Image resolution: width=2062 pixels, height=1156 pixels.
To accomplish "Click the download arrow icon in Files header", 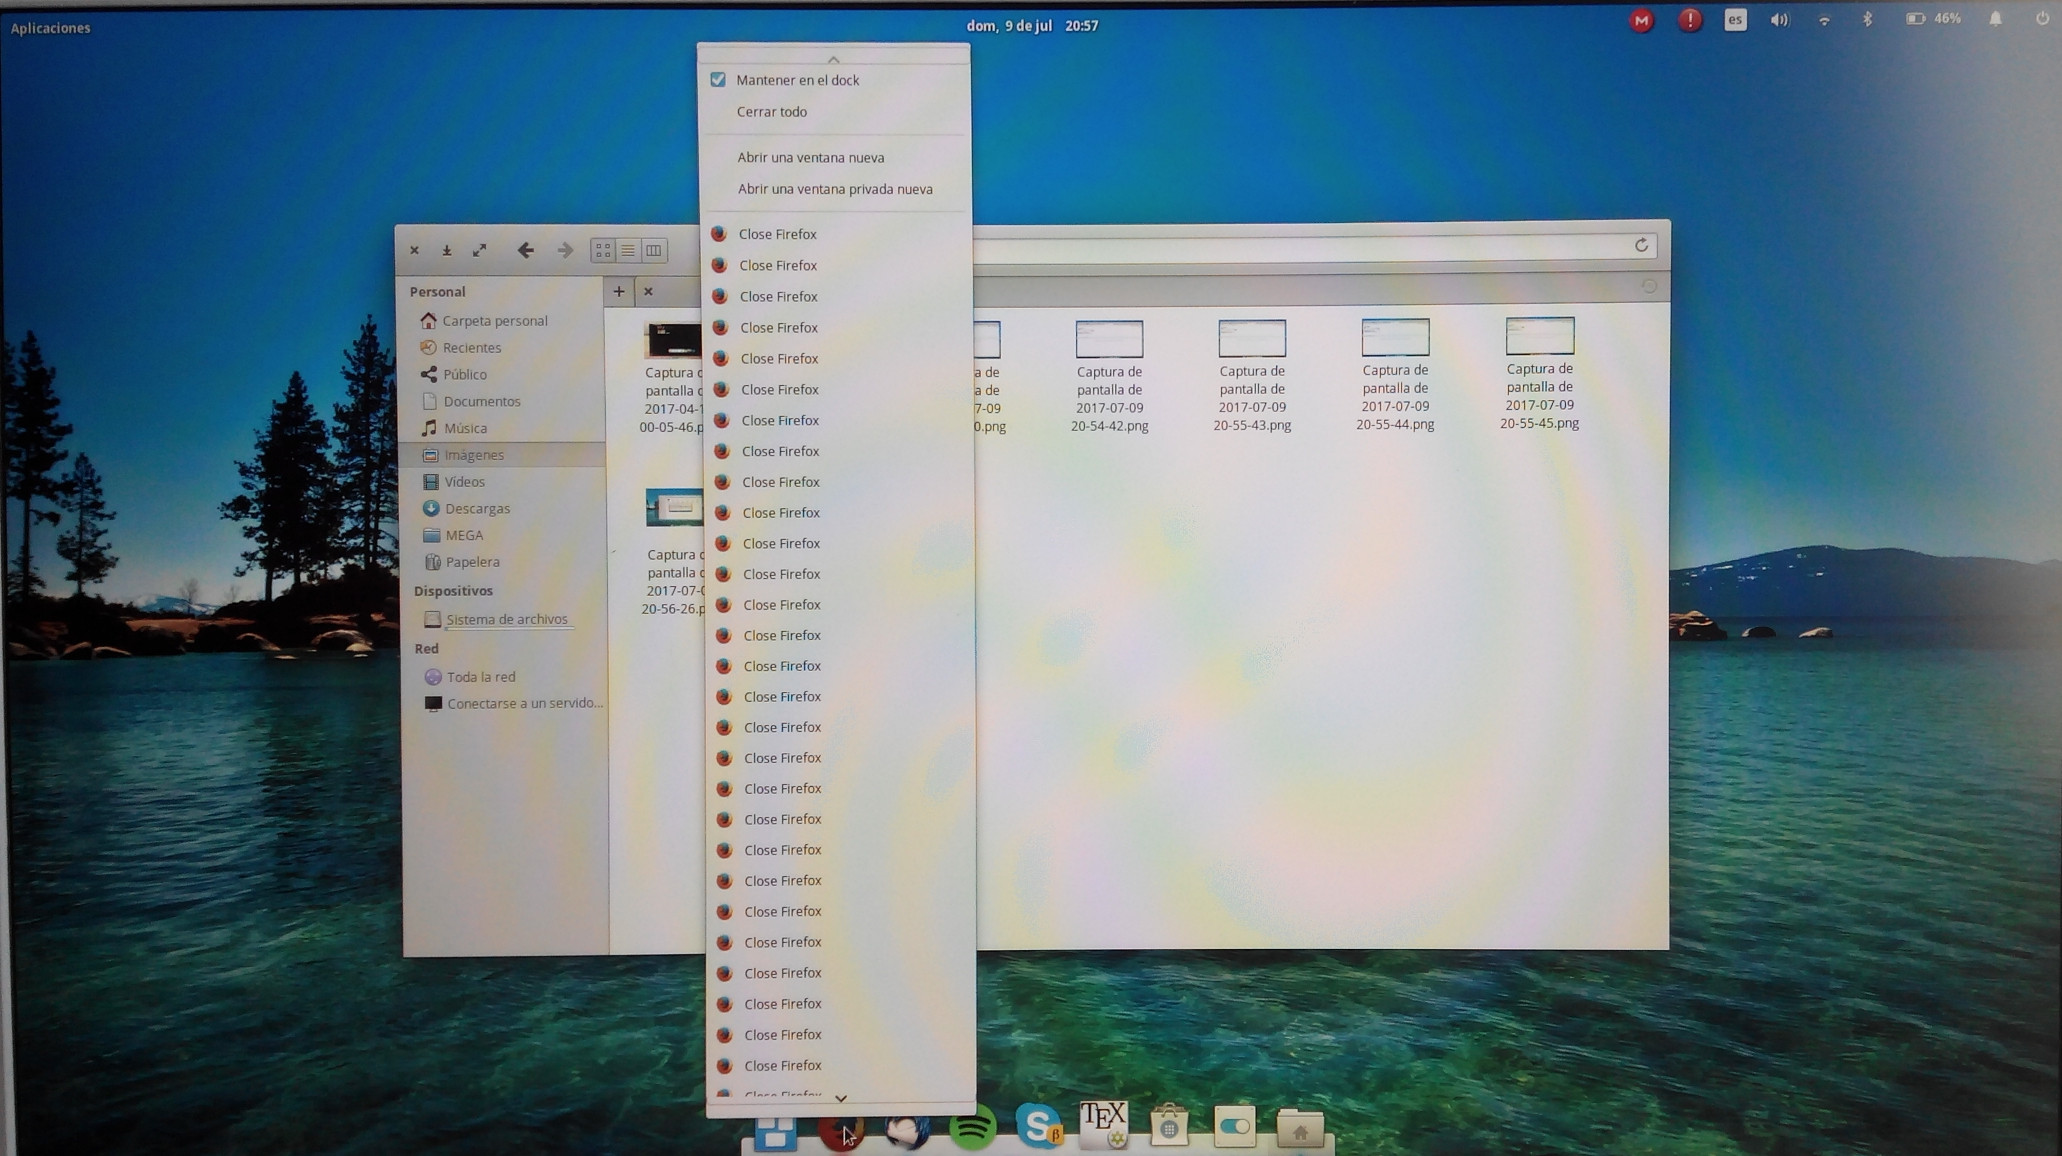I will click(x=447, y=251).
